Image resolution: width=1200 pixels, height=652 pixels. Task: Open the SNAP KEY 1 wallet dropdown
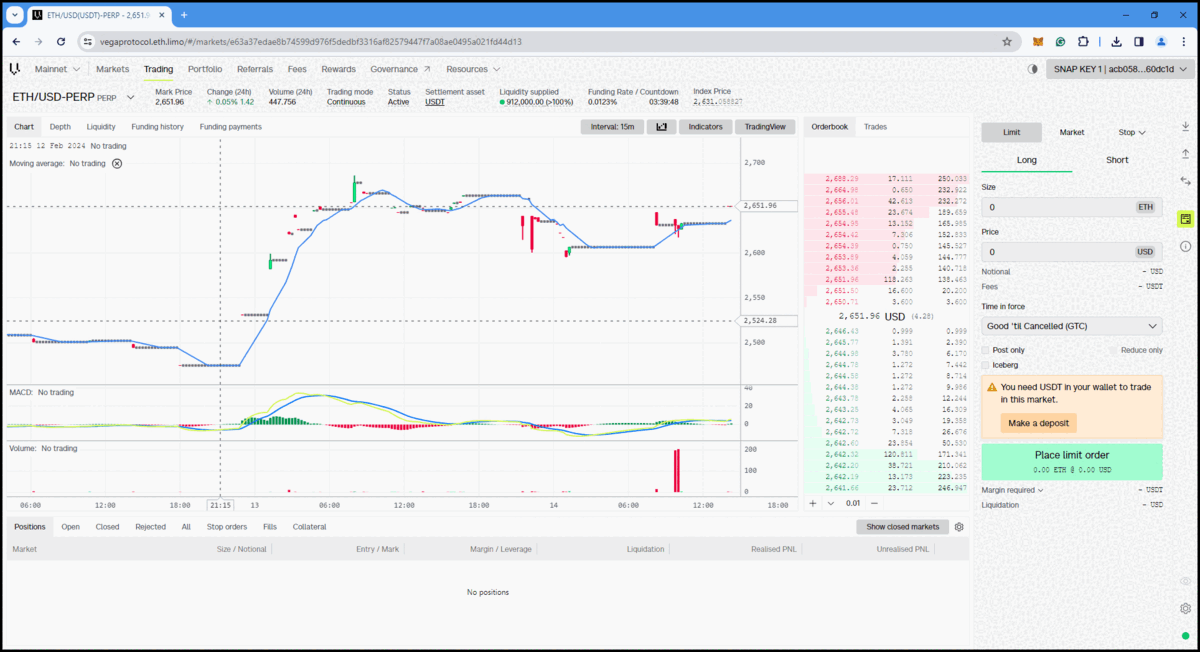tap(1120, 69)
